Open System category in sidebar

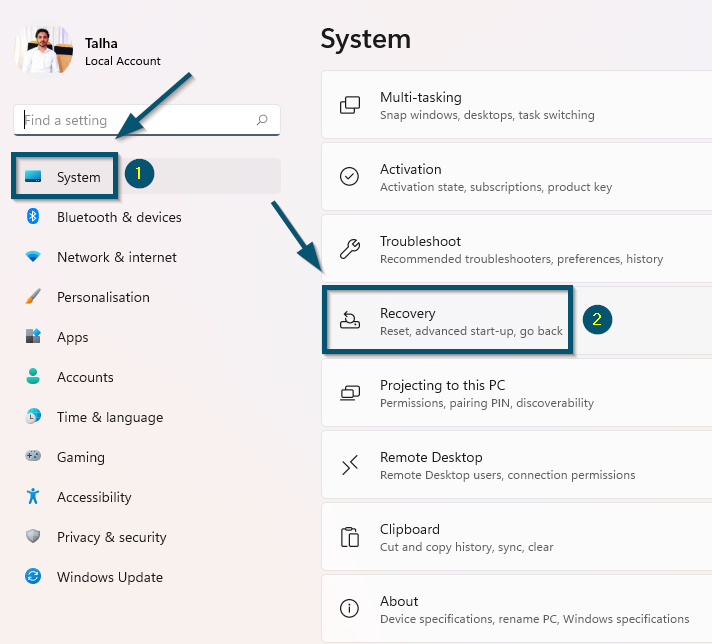tap(147, 176)
